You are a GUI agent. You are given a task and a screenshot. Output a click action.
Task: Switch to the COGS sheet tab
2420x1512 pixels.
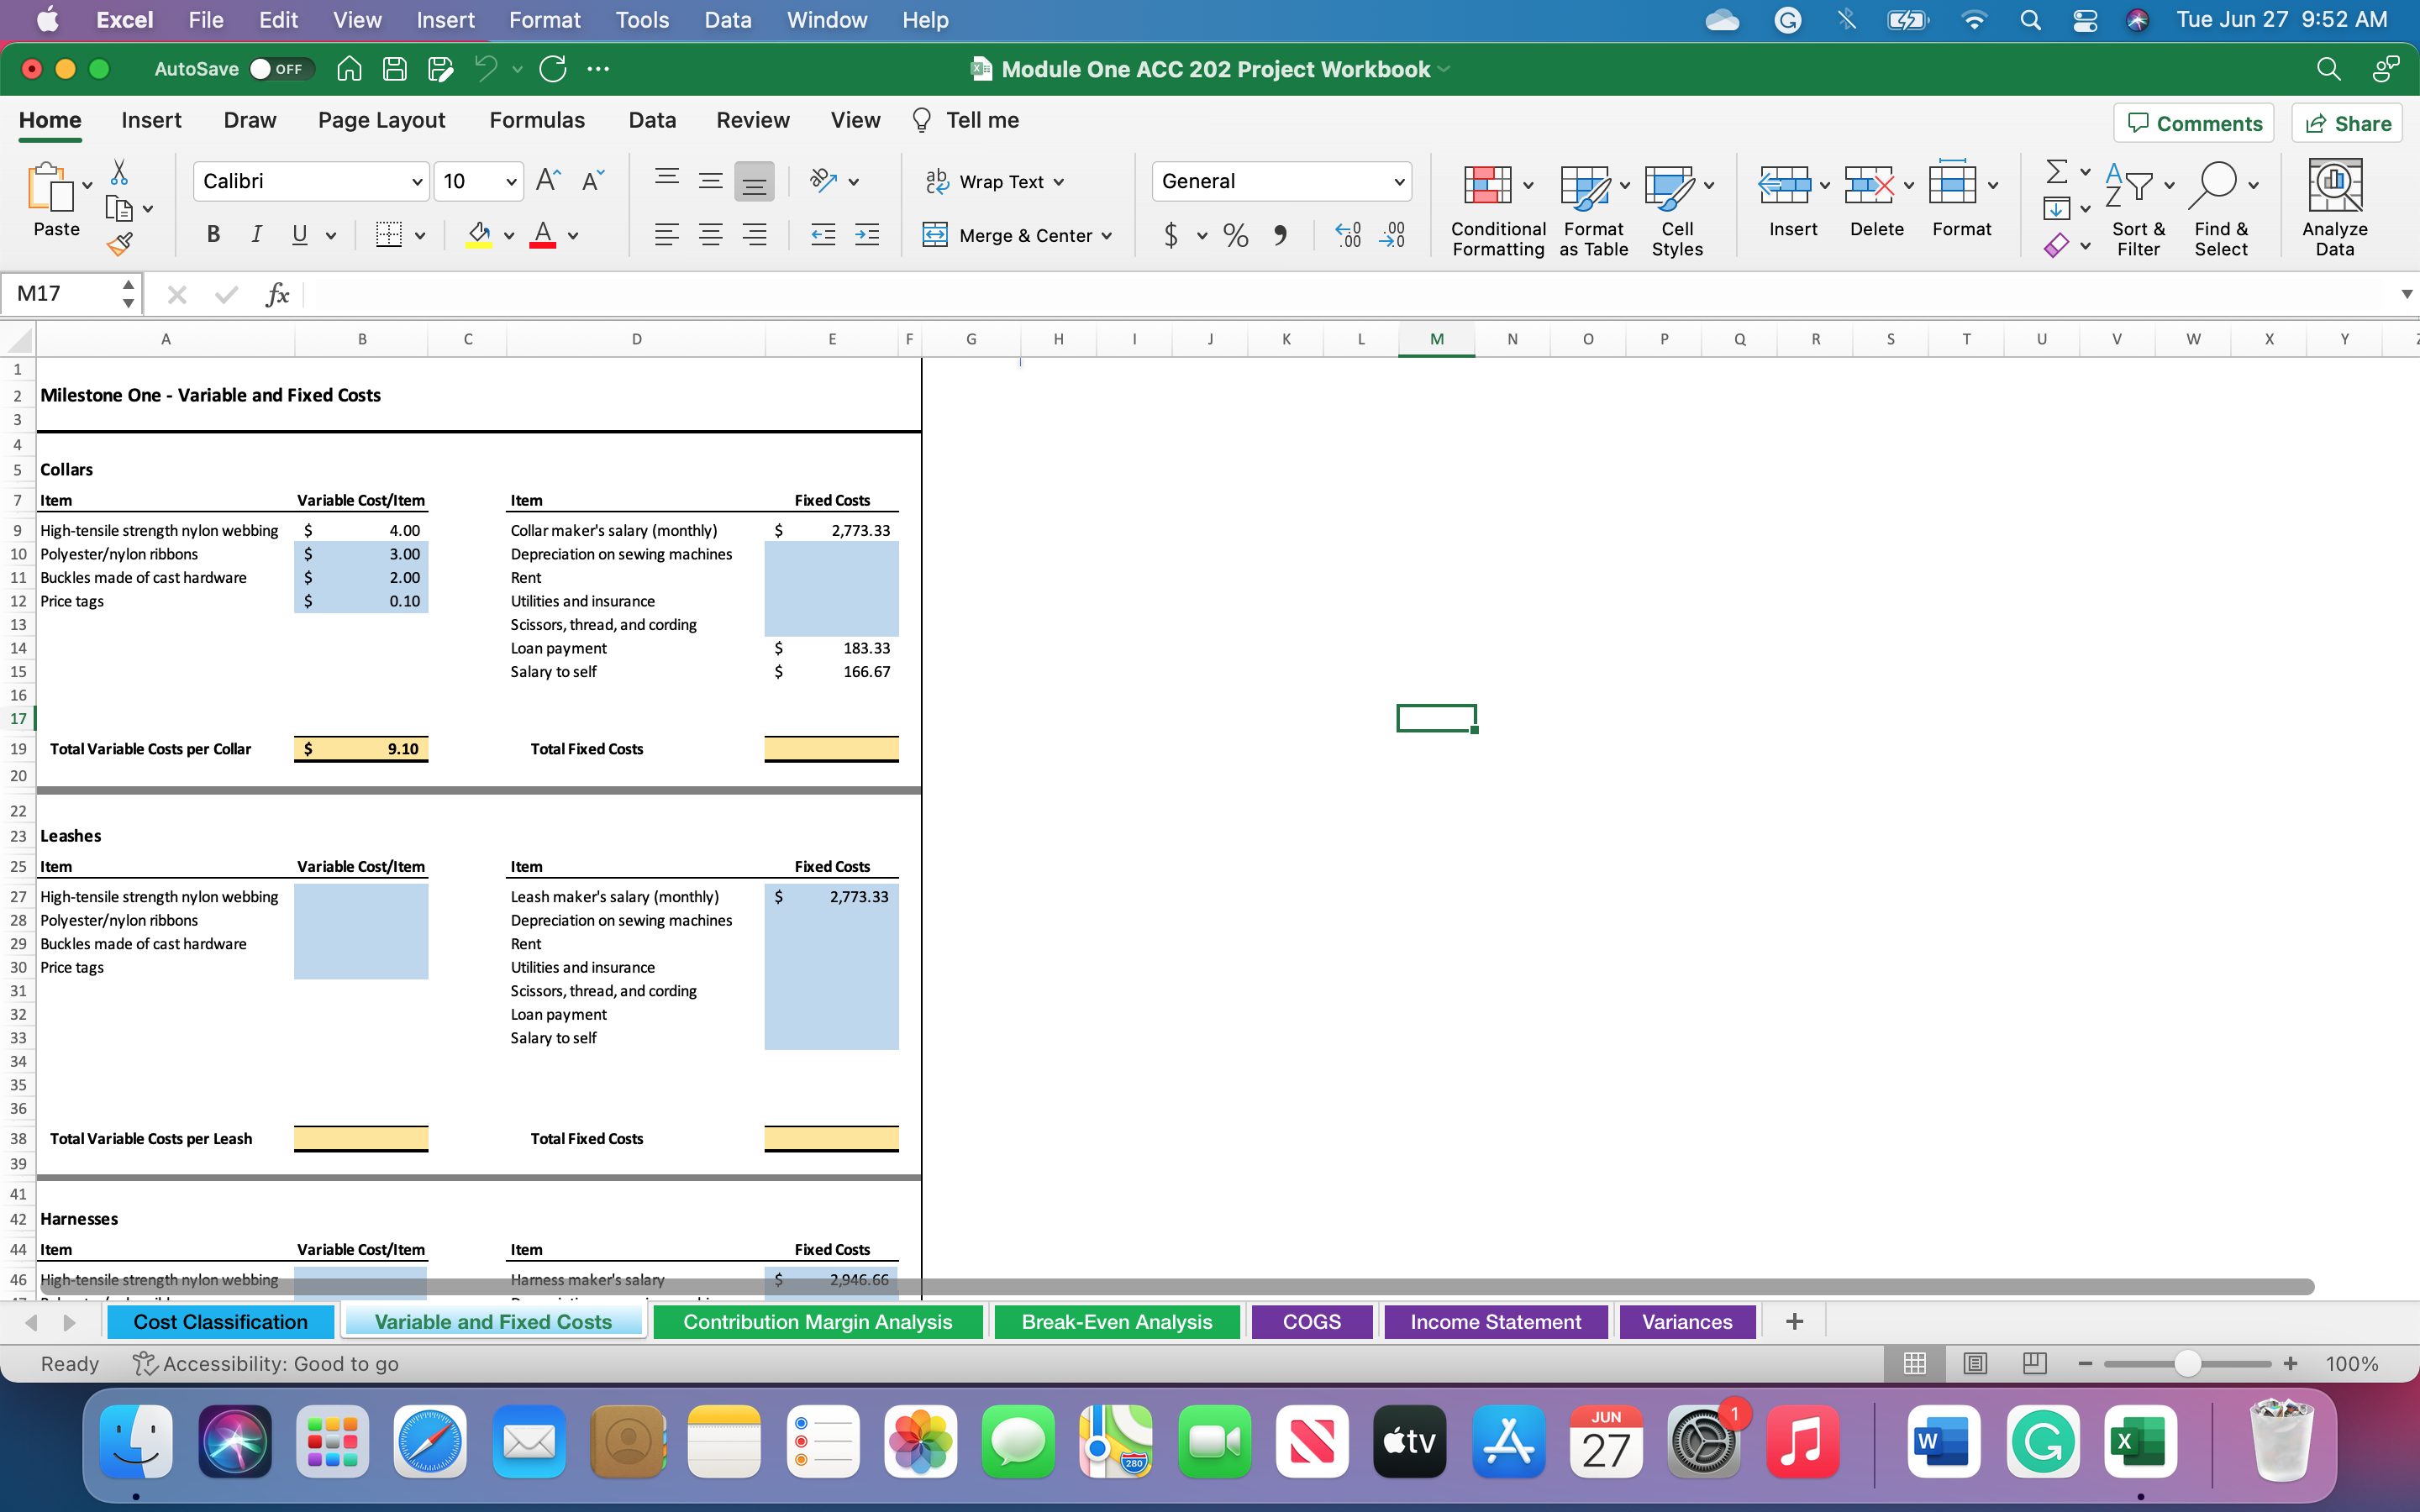tap(1312, 1321)
